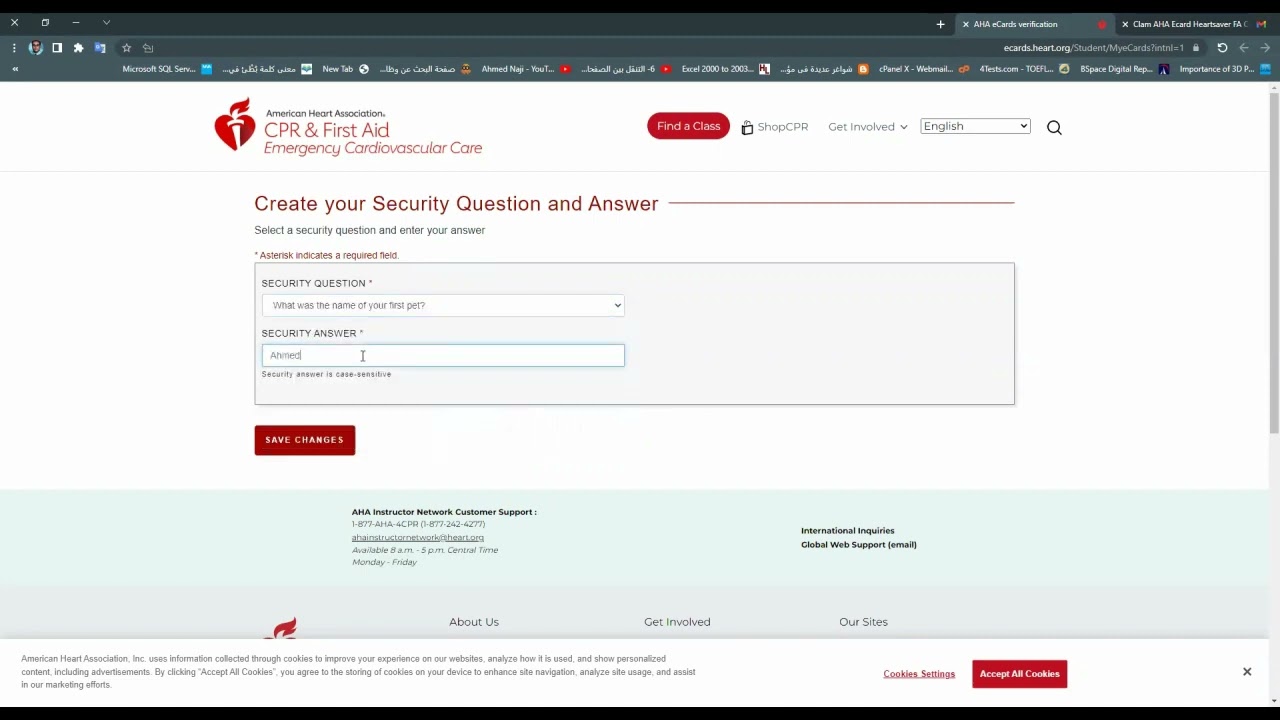Open the 4Tests.com TOEFL bookmark
The width and height of the screenshot is (1280, 720).
pos(1024,69)
